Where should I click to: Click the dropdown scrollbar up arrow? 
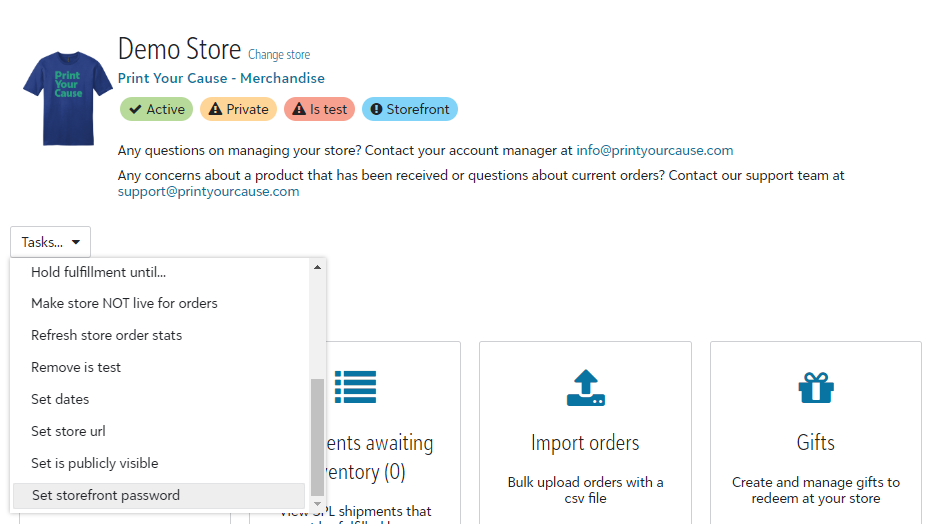pyautogui.click(x=317, y=267)
